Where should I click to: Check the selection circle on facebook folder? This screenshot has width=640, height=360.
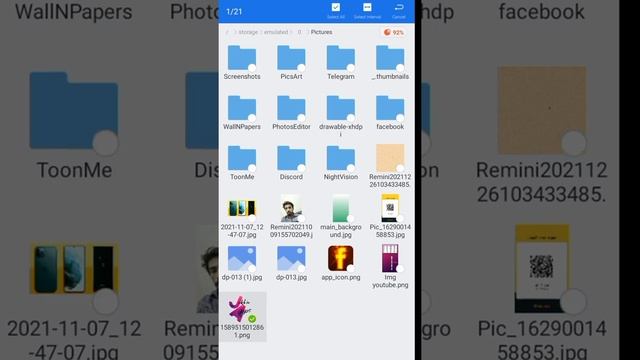pyautogui.click(x=400, y=118)
